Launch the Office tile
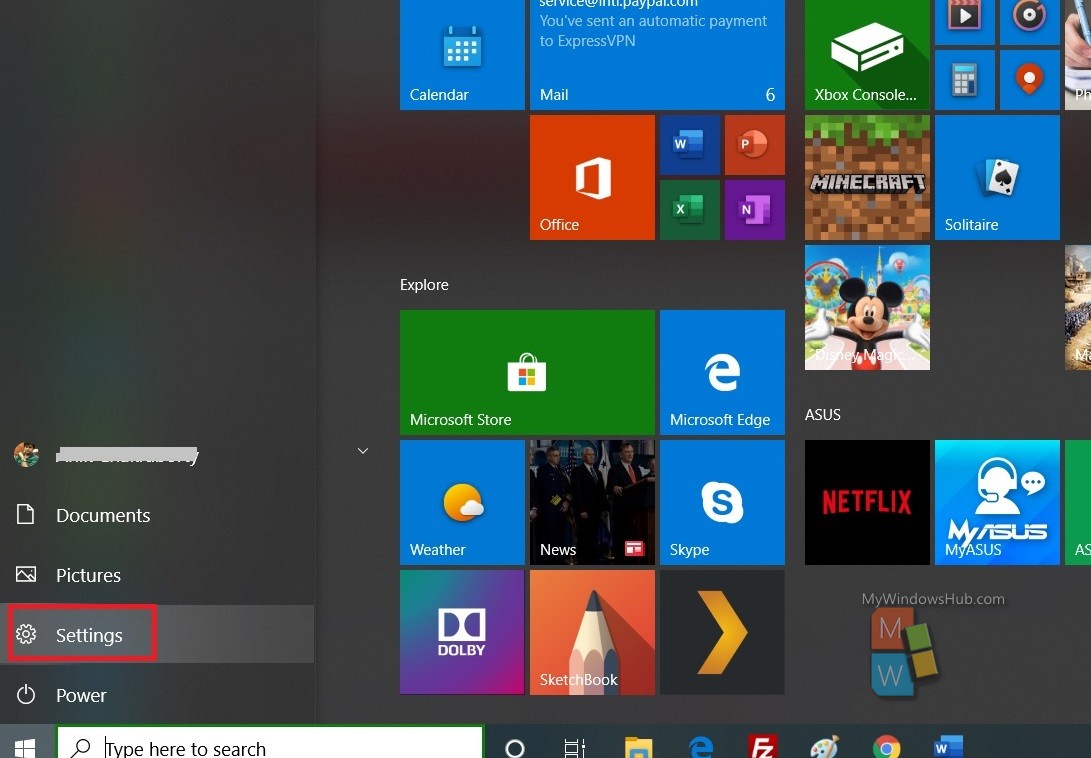Image resolution: width=1091 pixels, height=758 pixels. coord(592,177)
